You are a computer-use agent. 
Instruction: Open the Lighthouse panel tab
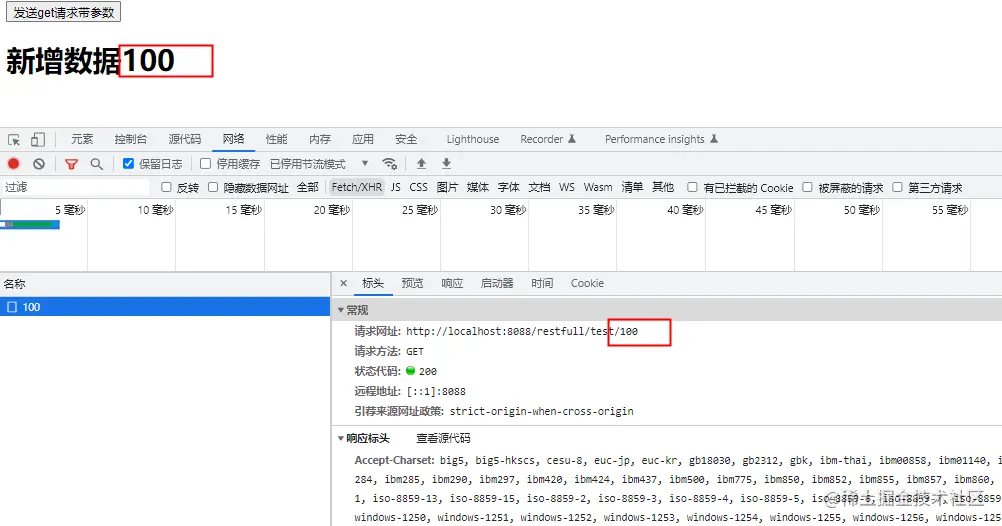(473, 139)
